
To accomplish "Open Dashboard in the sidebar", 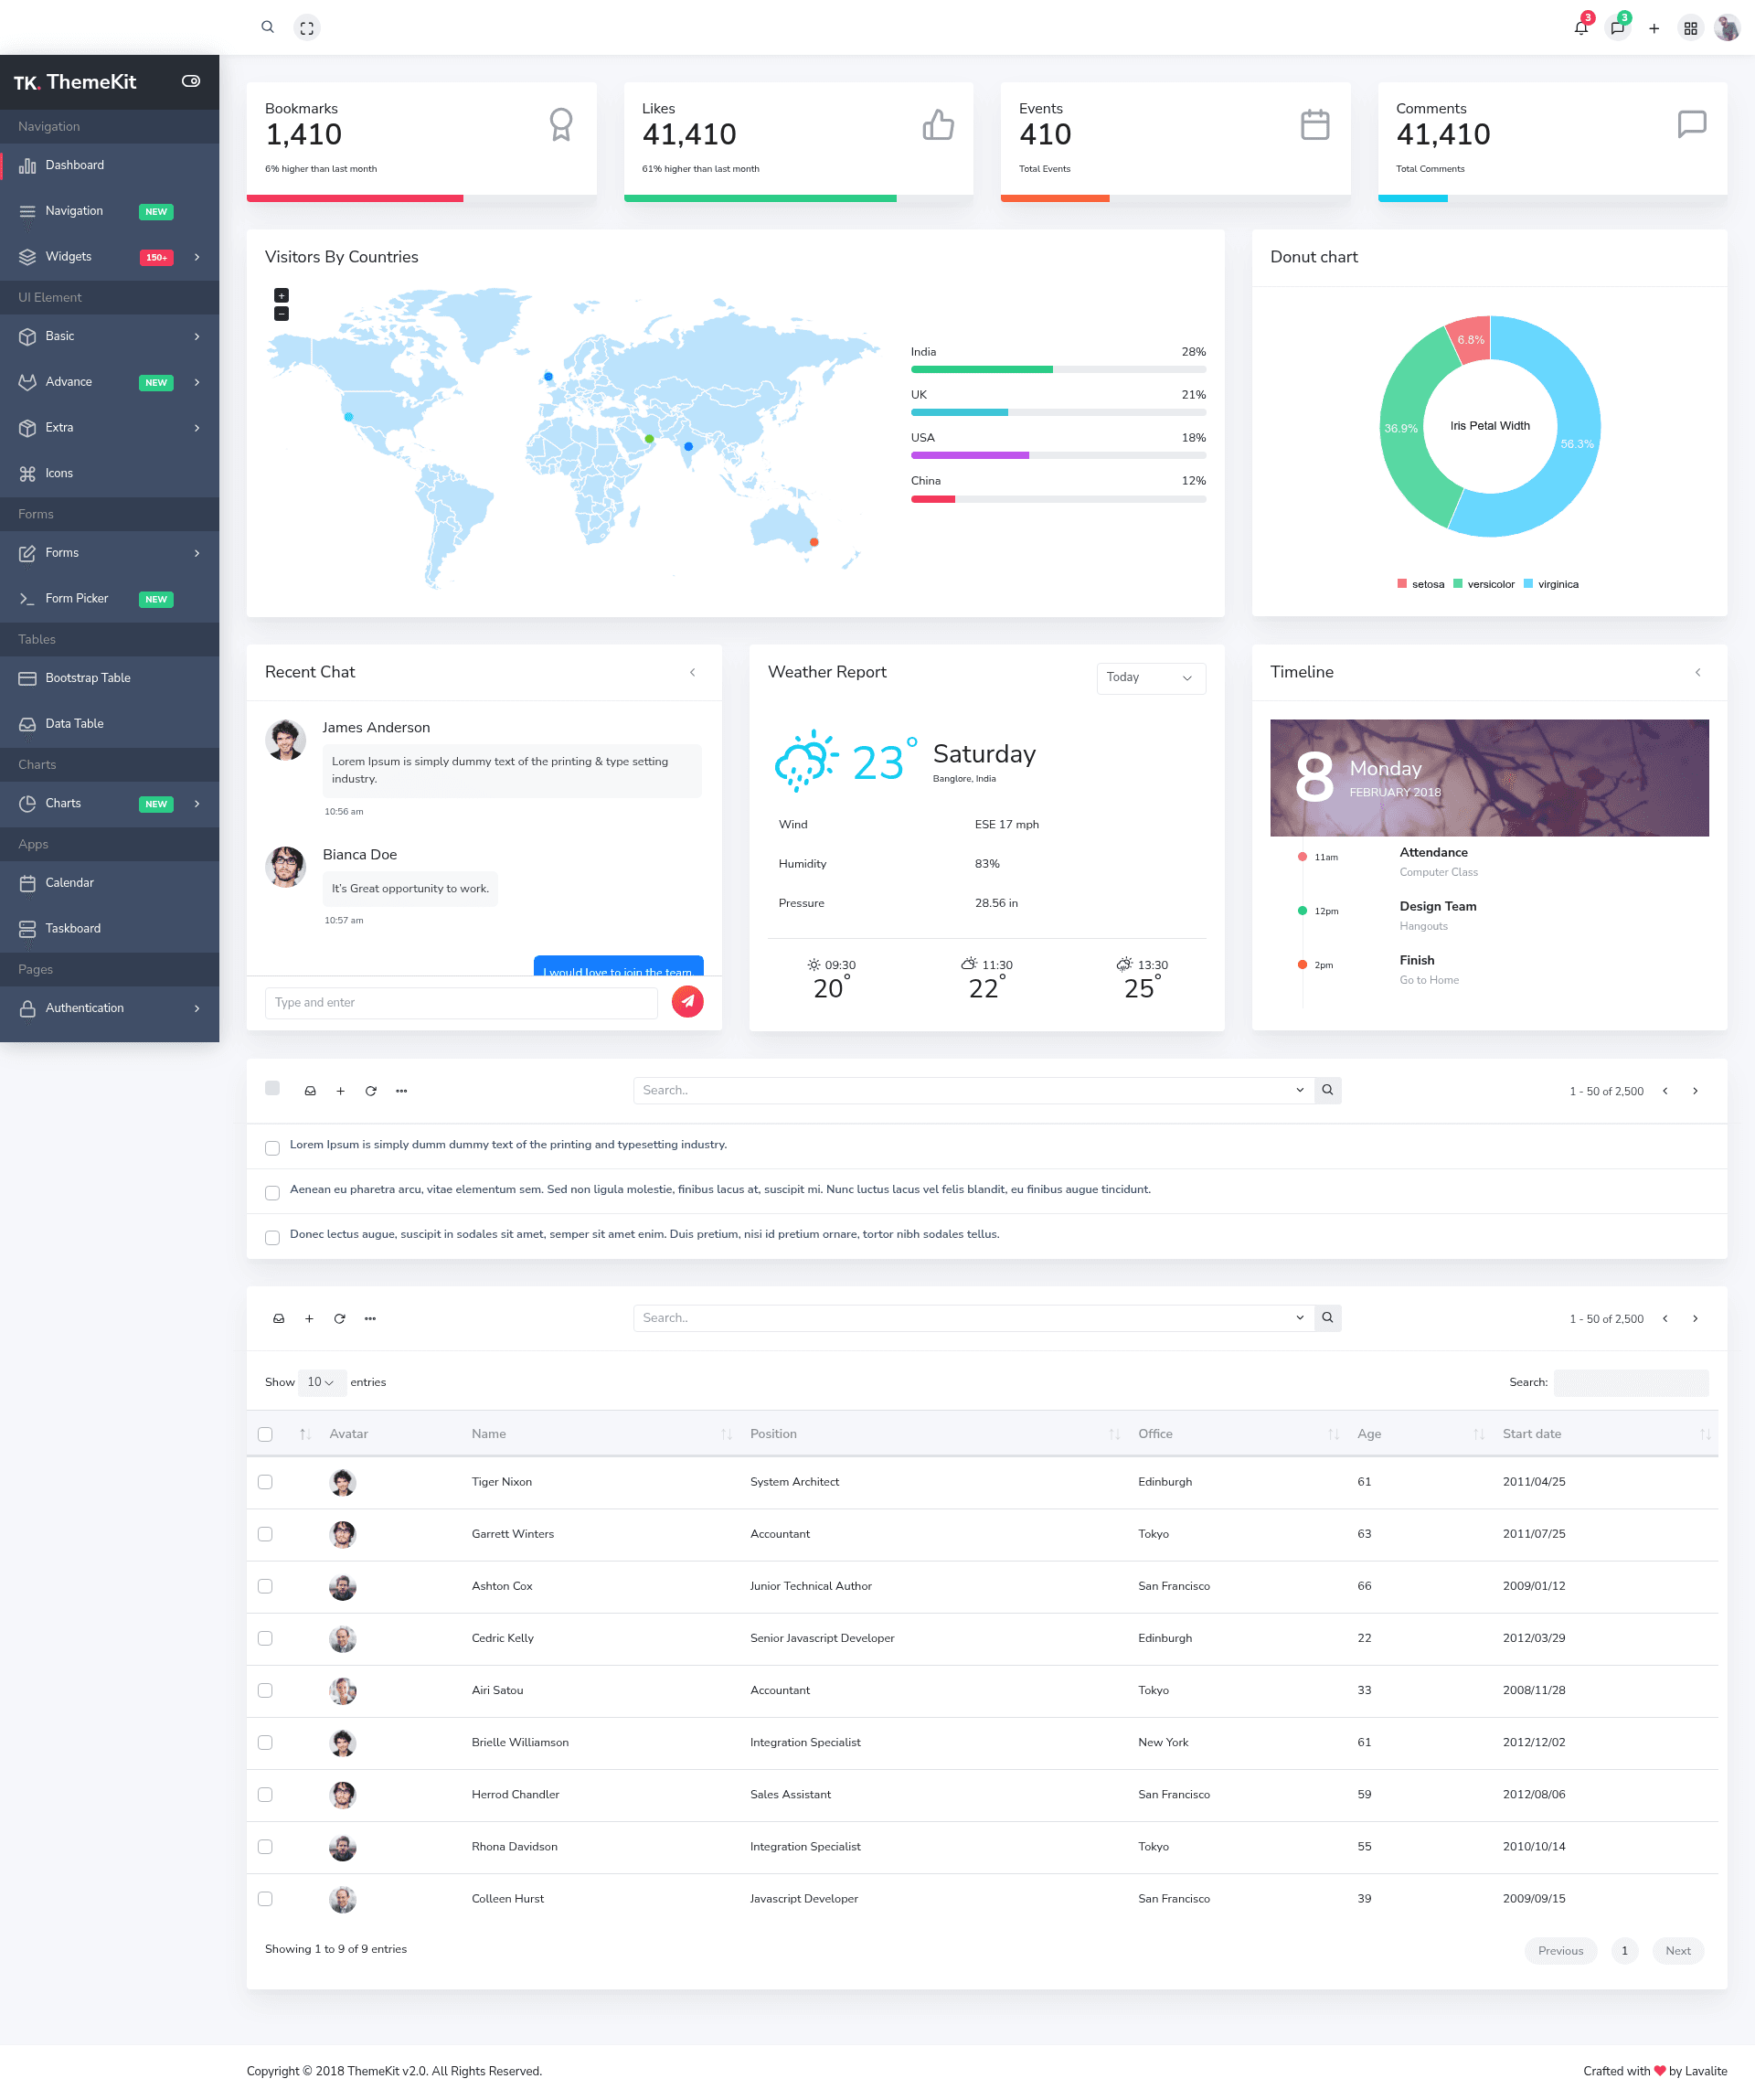I will pos(110,165).
